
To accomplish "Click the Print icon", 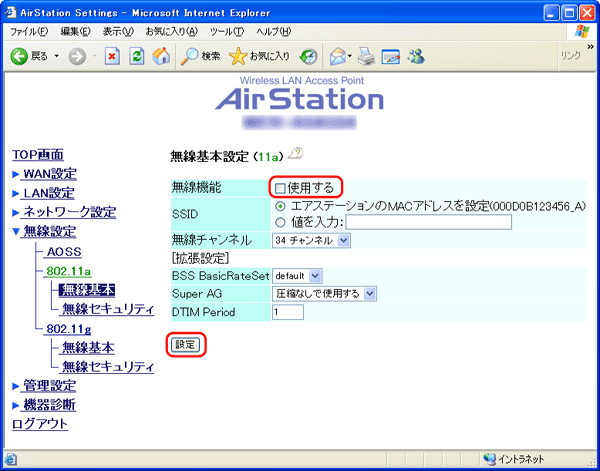I will (x=366, y=57).
